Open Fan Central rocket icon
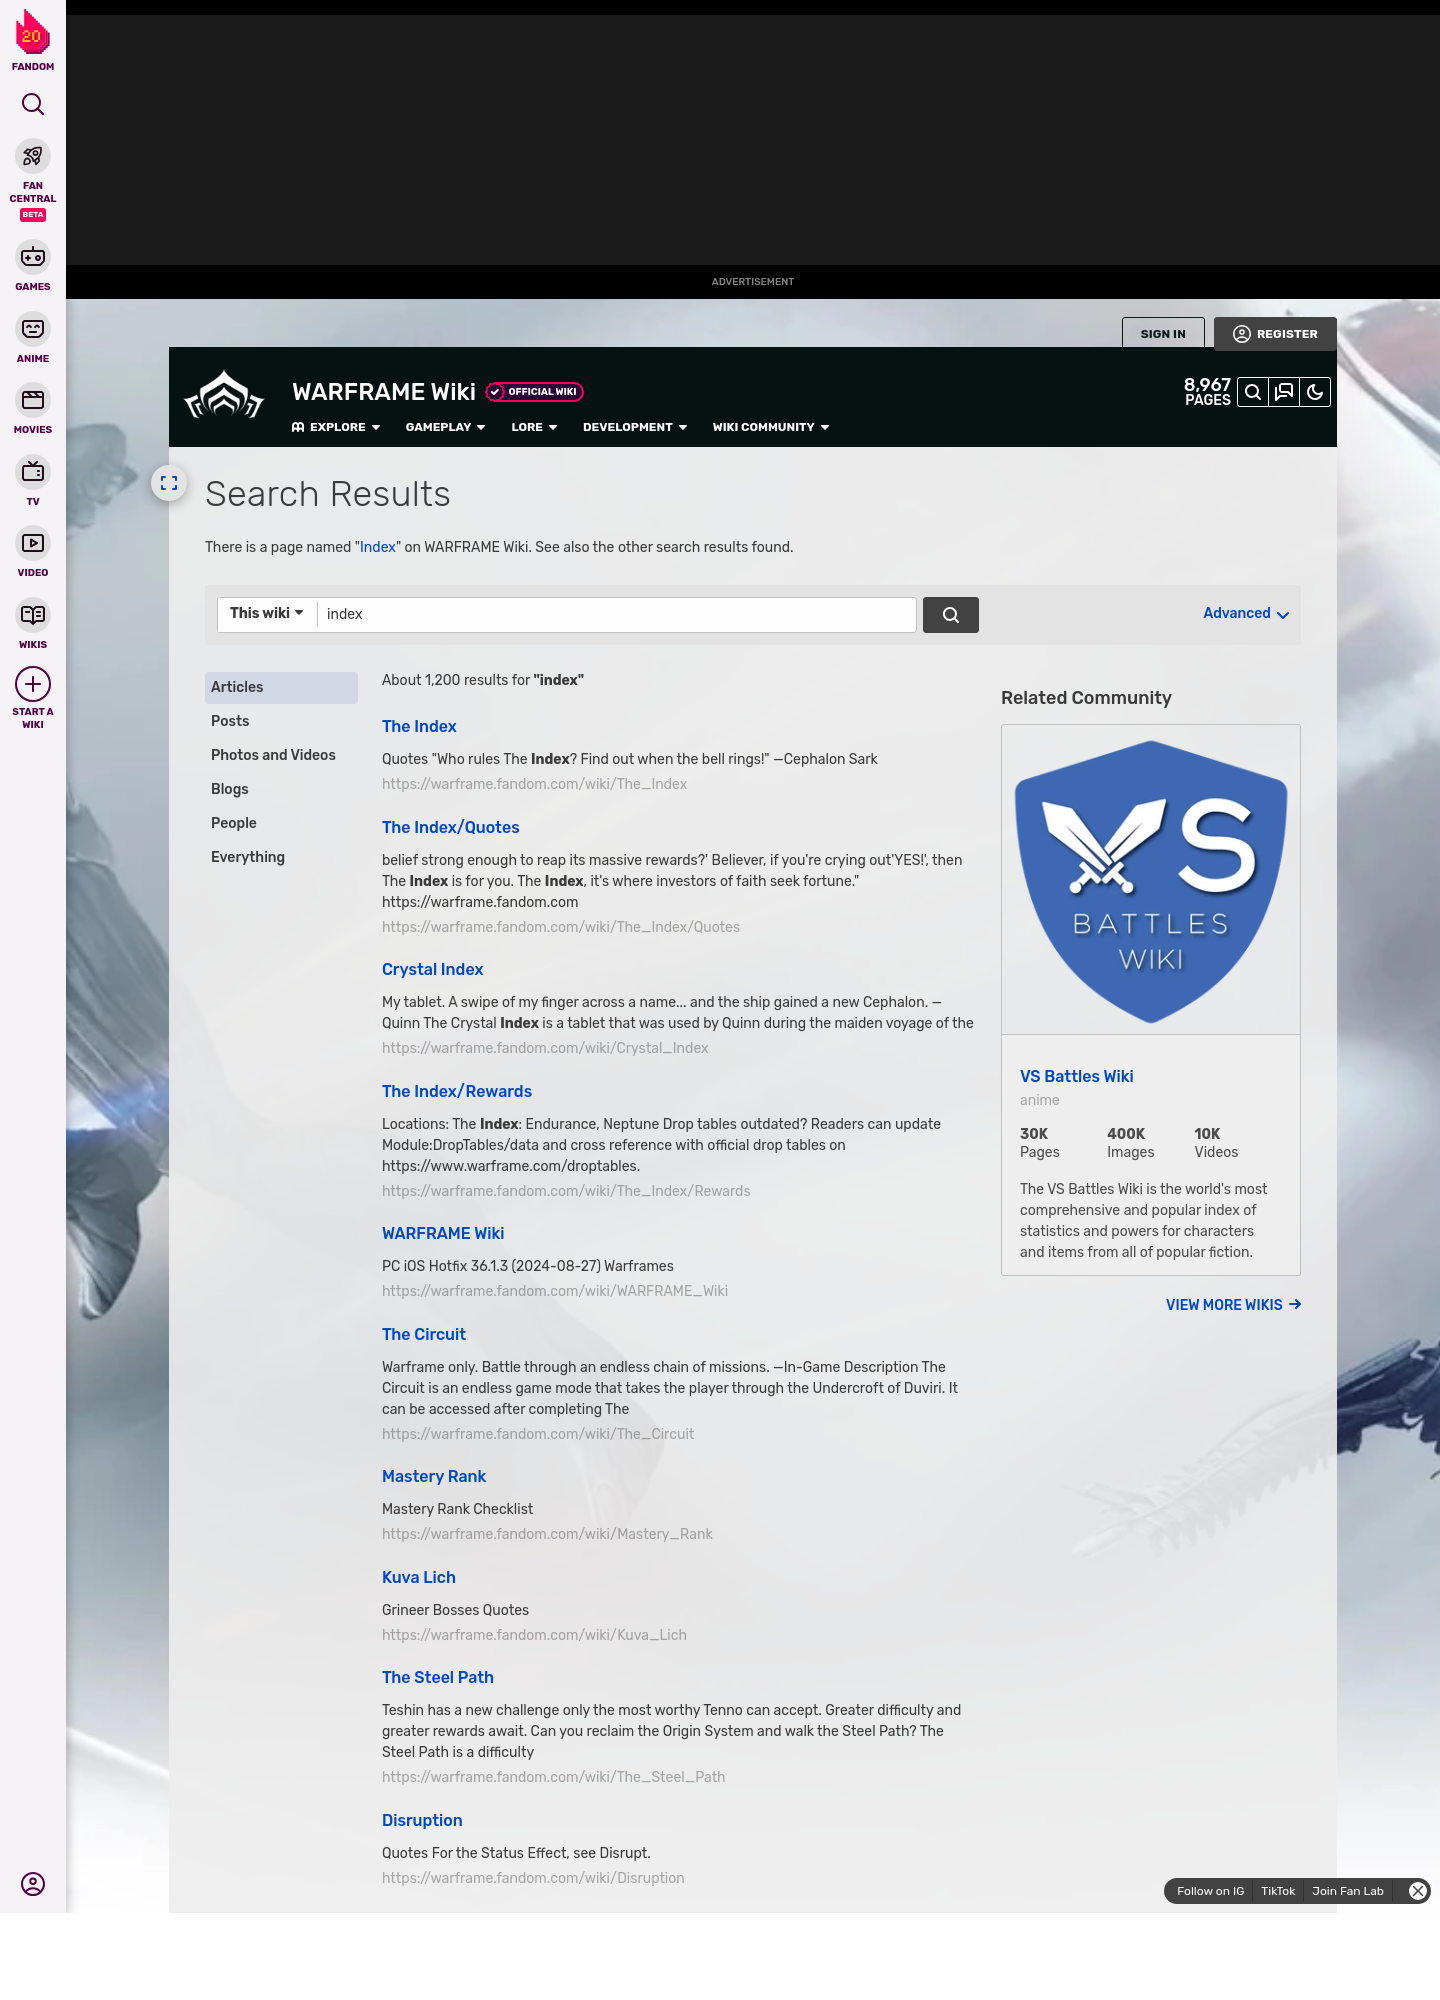Screen dimensions: 1440x2000 coord(33,156)
